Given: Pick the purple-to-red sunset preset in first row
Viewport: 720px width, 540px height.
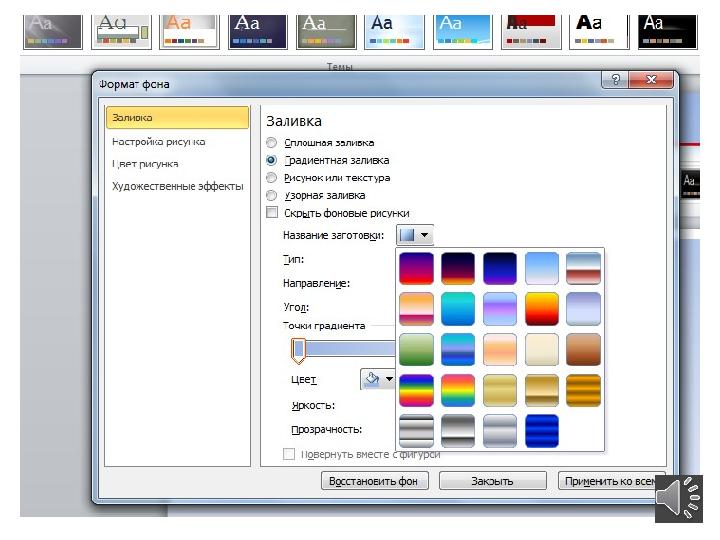Looking at the screenshot, I should pyautogui.click(x=416, y=268).
